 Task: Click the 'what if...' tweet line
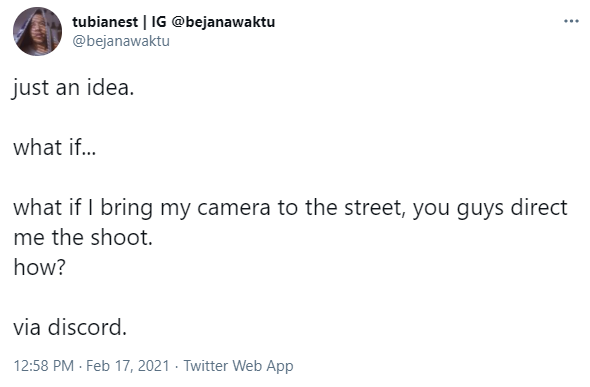click(55, 147)
